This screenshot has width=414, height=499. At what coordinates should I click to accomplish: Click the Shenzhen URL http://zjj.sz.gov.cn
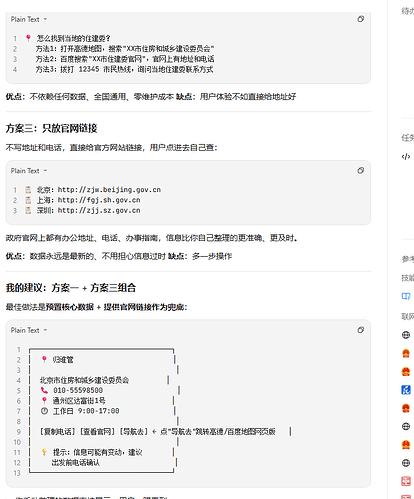pos(99,210)
